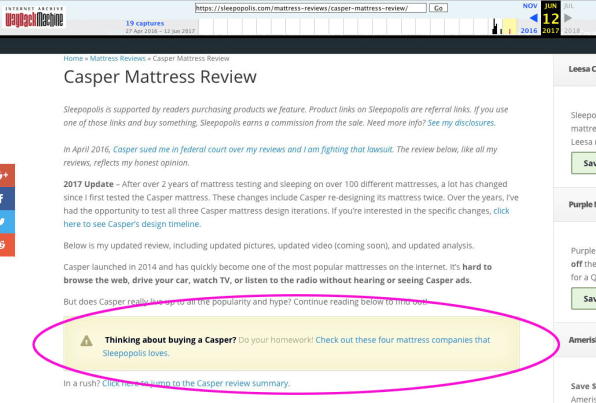Share on Facebook sidebar icon
Screen dimensions: 596x403
pyautogui.click(x=6, y=198)
